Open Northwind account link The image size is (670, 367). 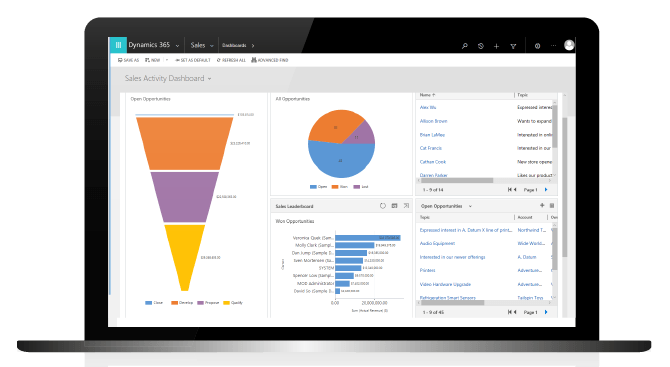pos(532,230)
